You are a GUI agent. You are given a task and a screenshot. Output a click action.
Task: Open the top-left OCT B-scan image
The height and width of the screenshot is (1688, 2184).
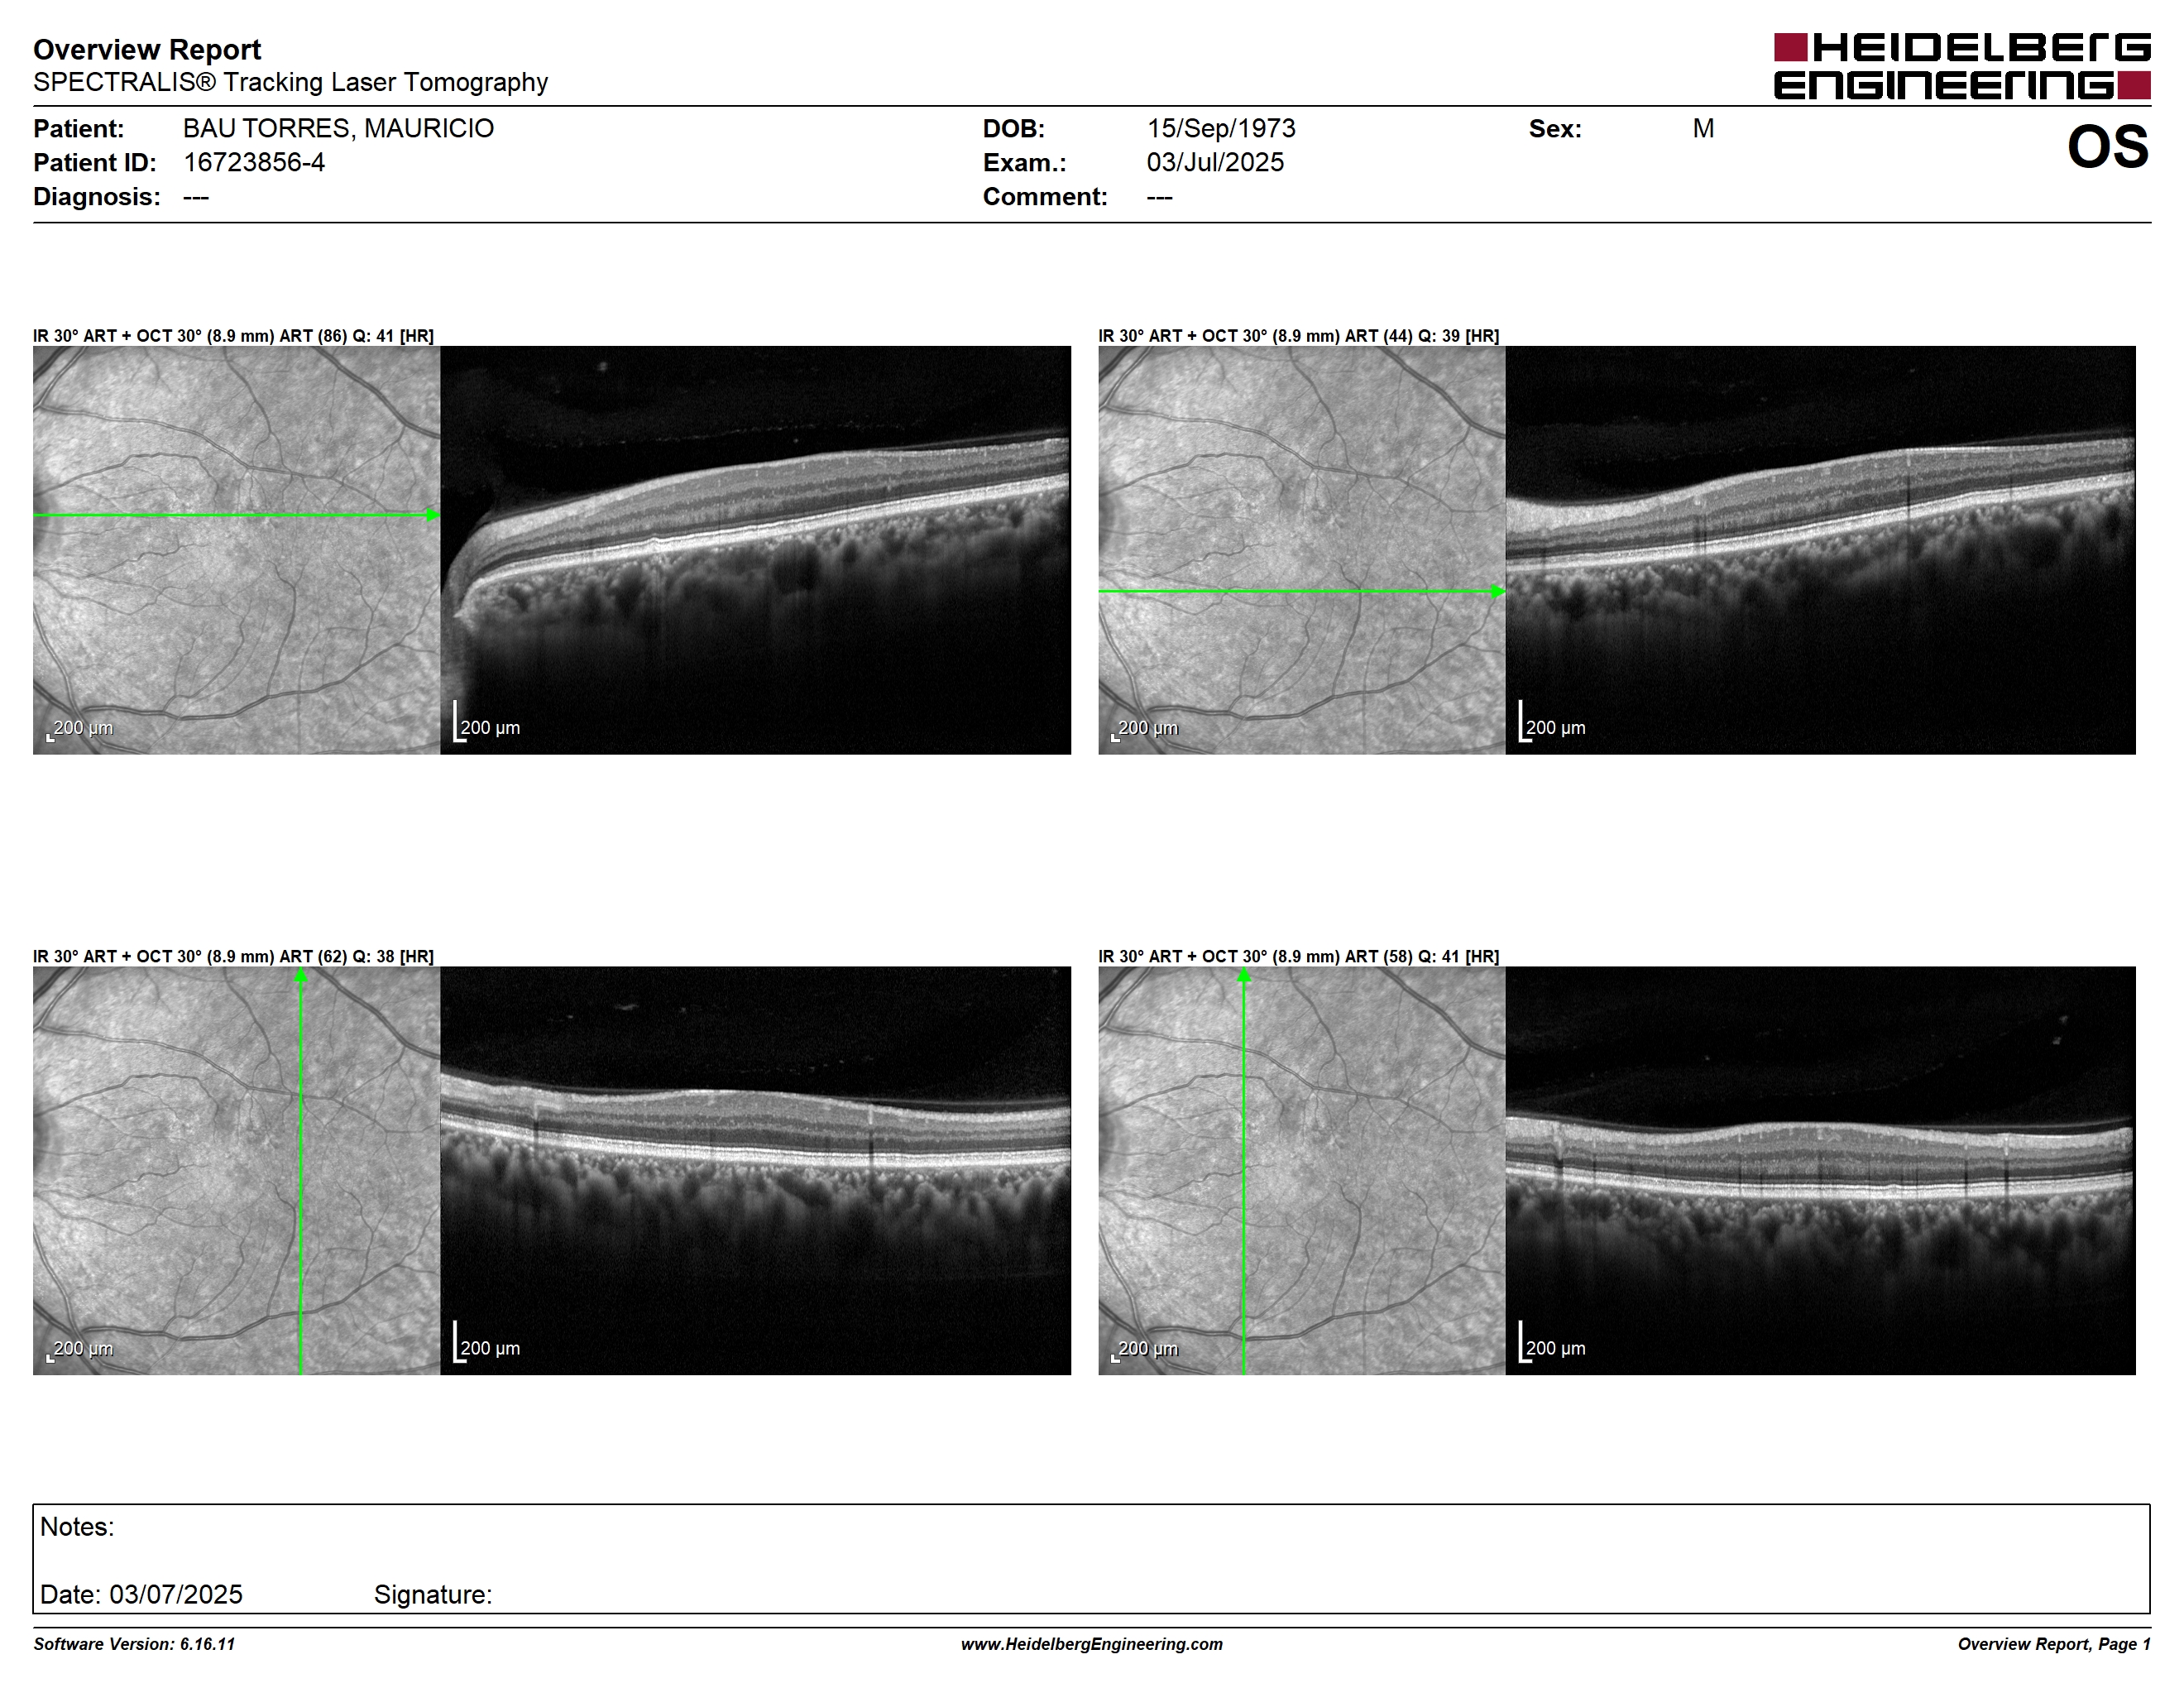pos(755,550)
